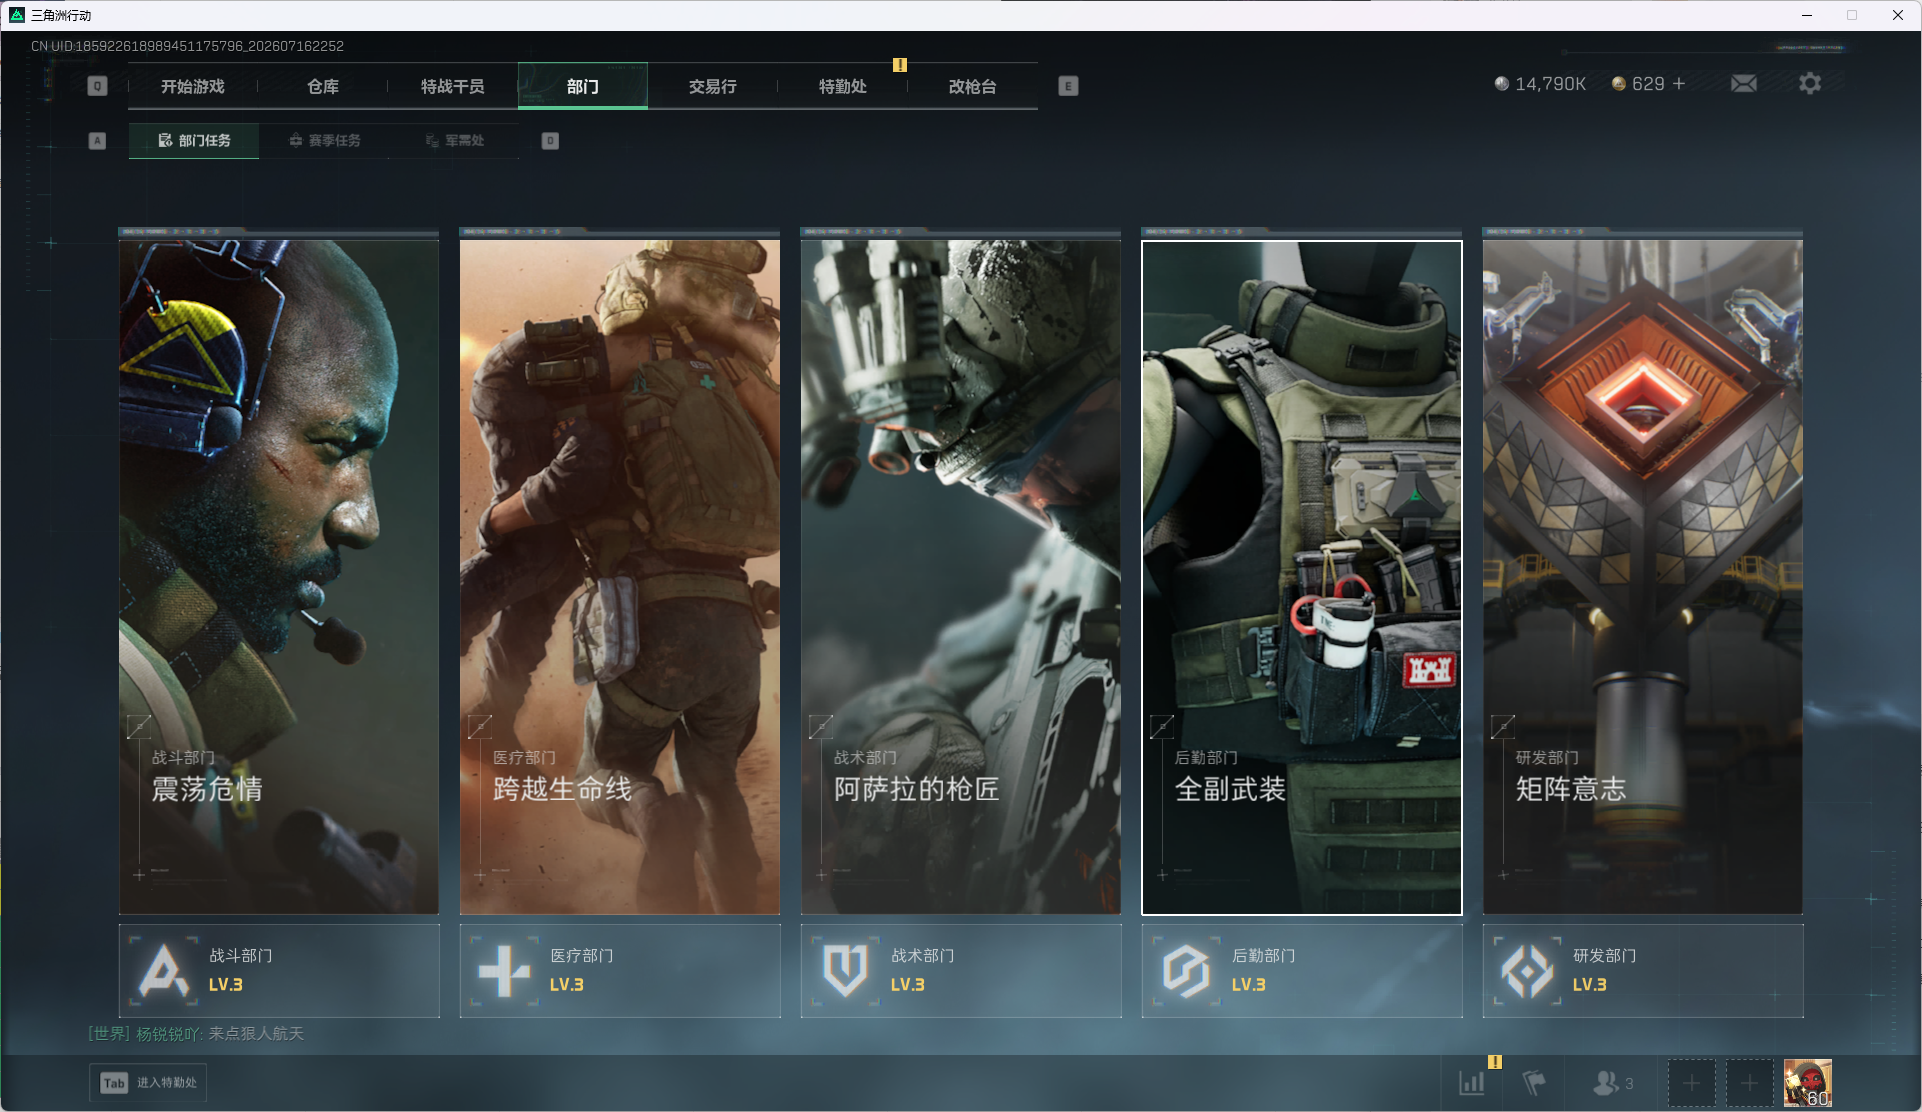Go to the 交易行 tab

713,86
